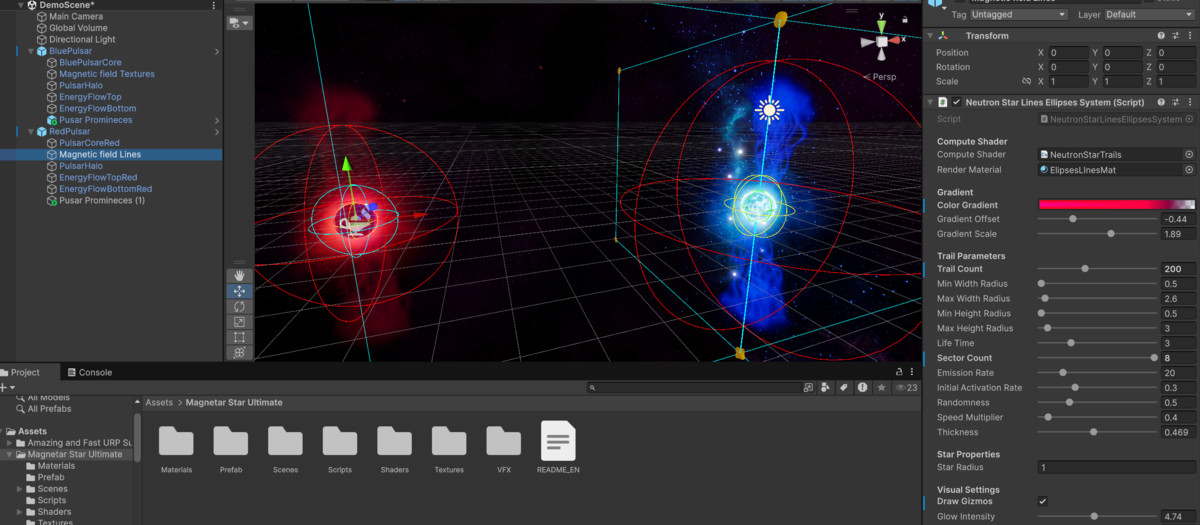The height and width of the screenshot is (525, 1200).
Task: Open script component help icon
Action: 1161,102
